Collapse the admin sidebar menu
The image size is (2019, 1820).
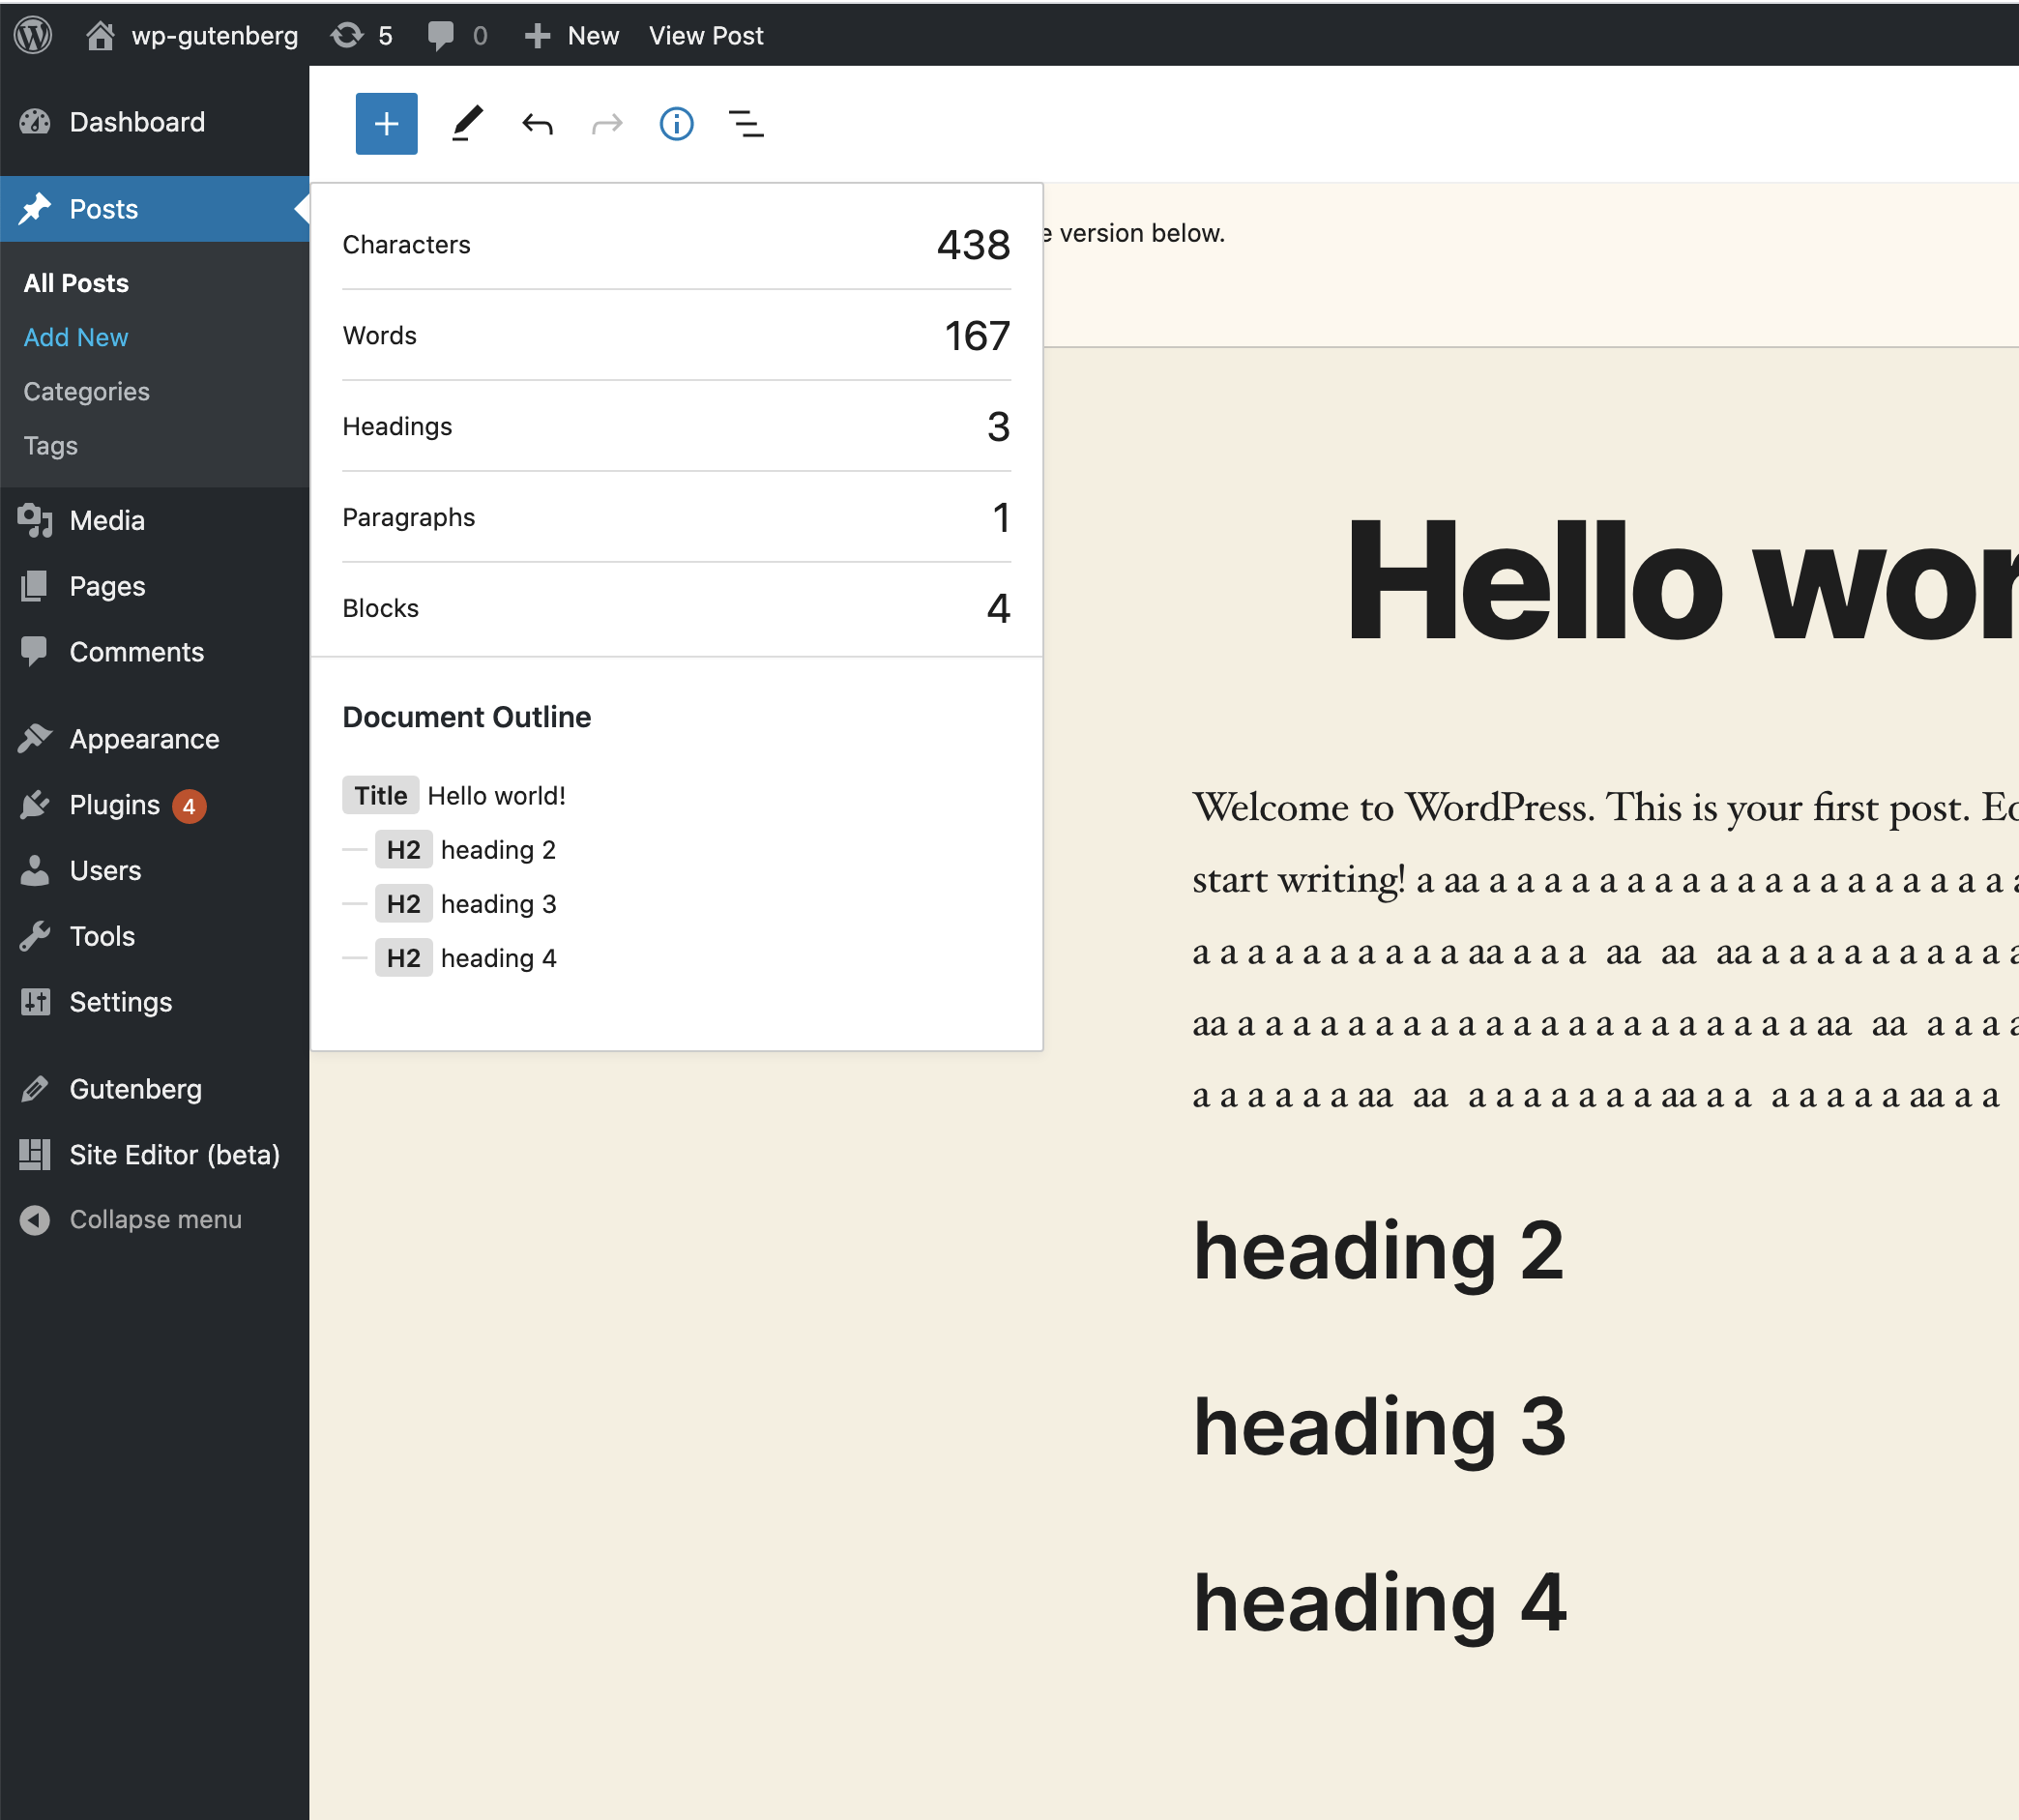click(x=155, y=1220)
